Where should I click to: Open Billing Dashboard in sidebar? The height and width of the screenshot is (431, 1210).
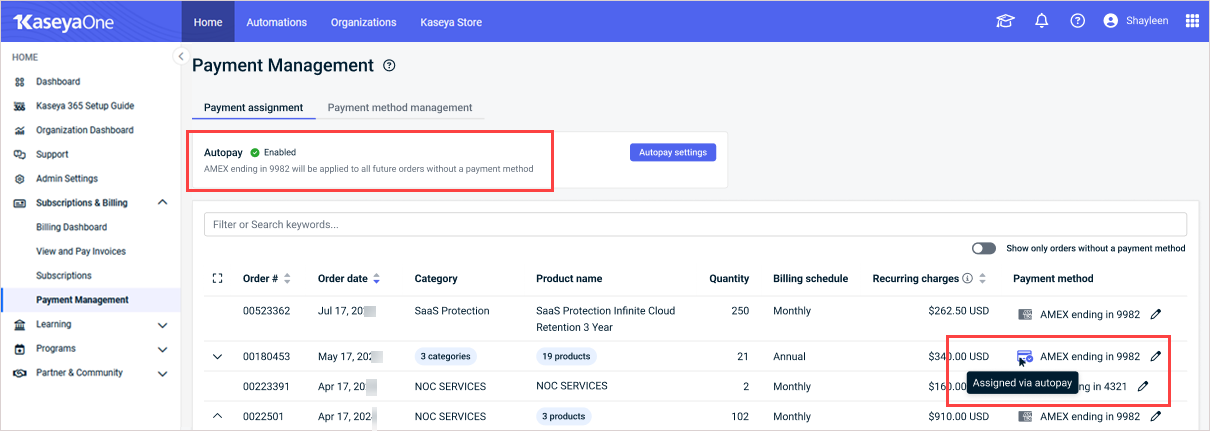click(71, 227)
